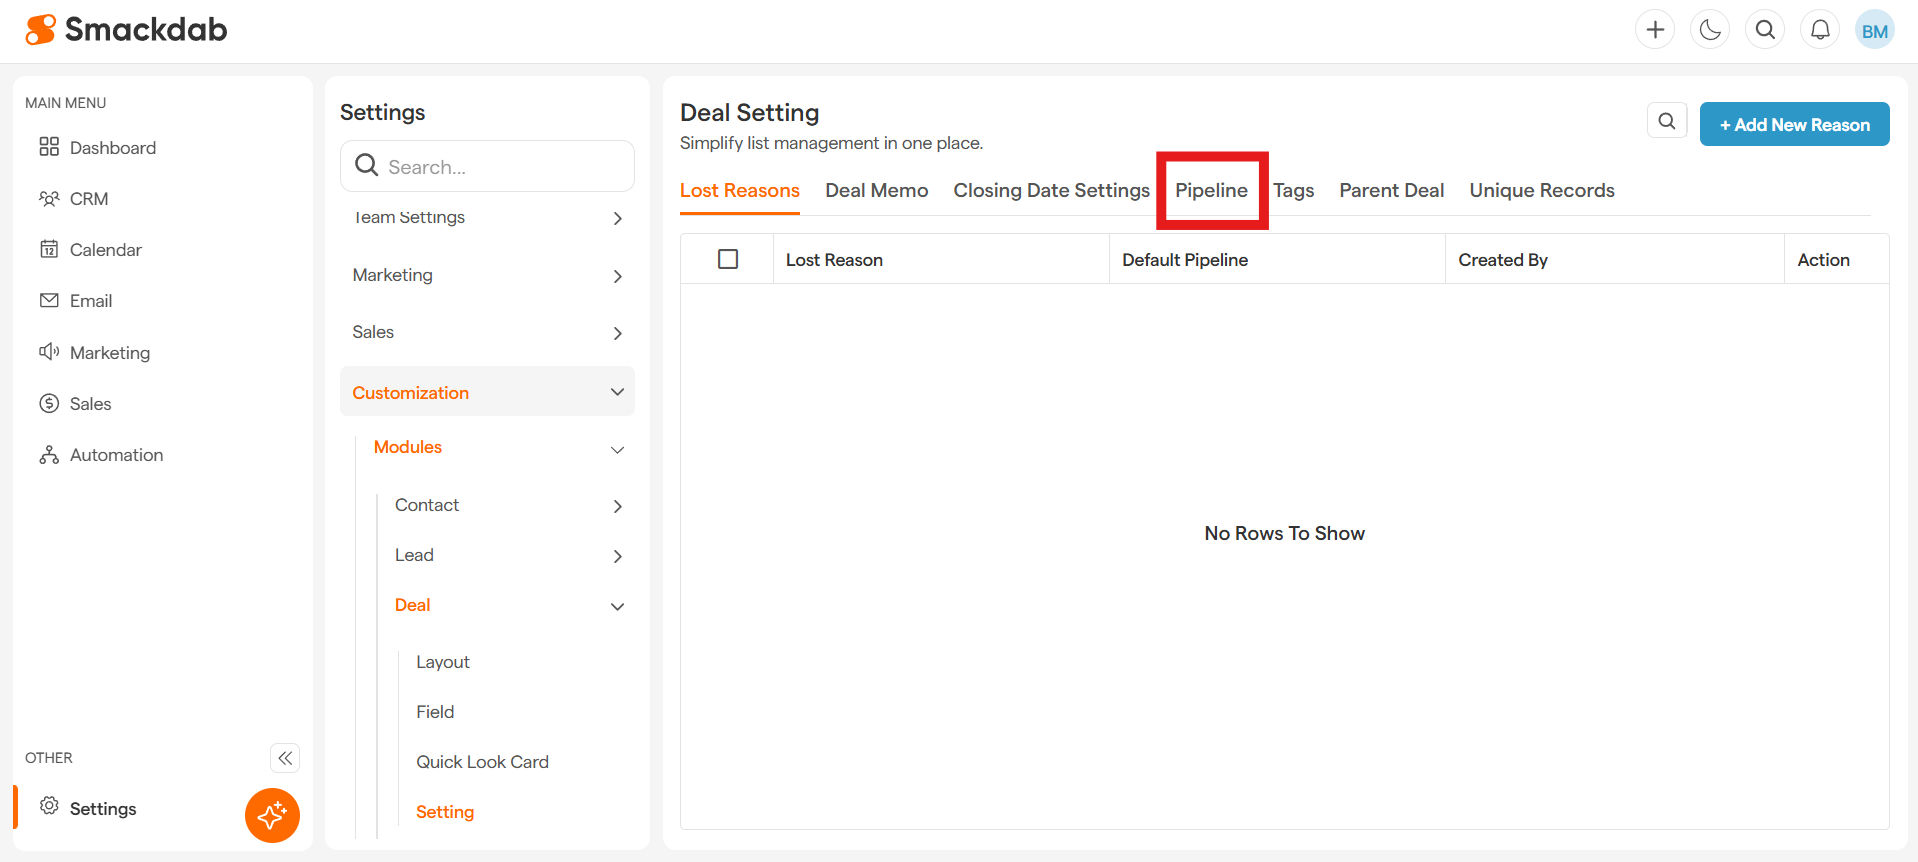
Task: Open the BM user profile avatar
Action: pyautogui.click(x=1874, y=30)
